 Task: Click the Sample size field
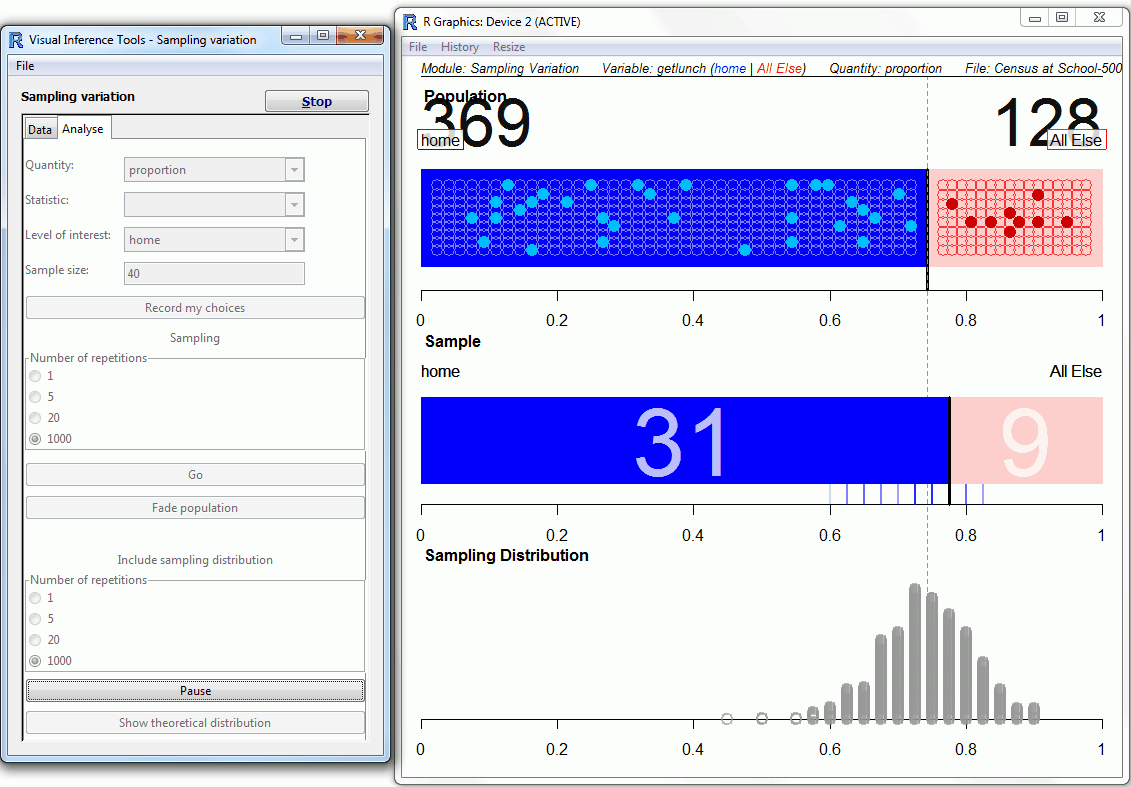[214, 274]
